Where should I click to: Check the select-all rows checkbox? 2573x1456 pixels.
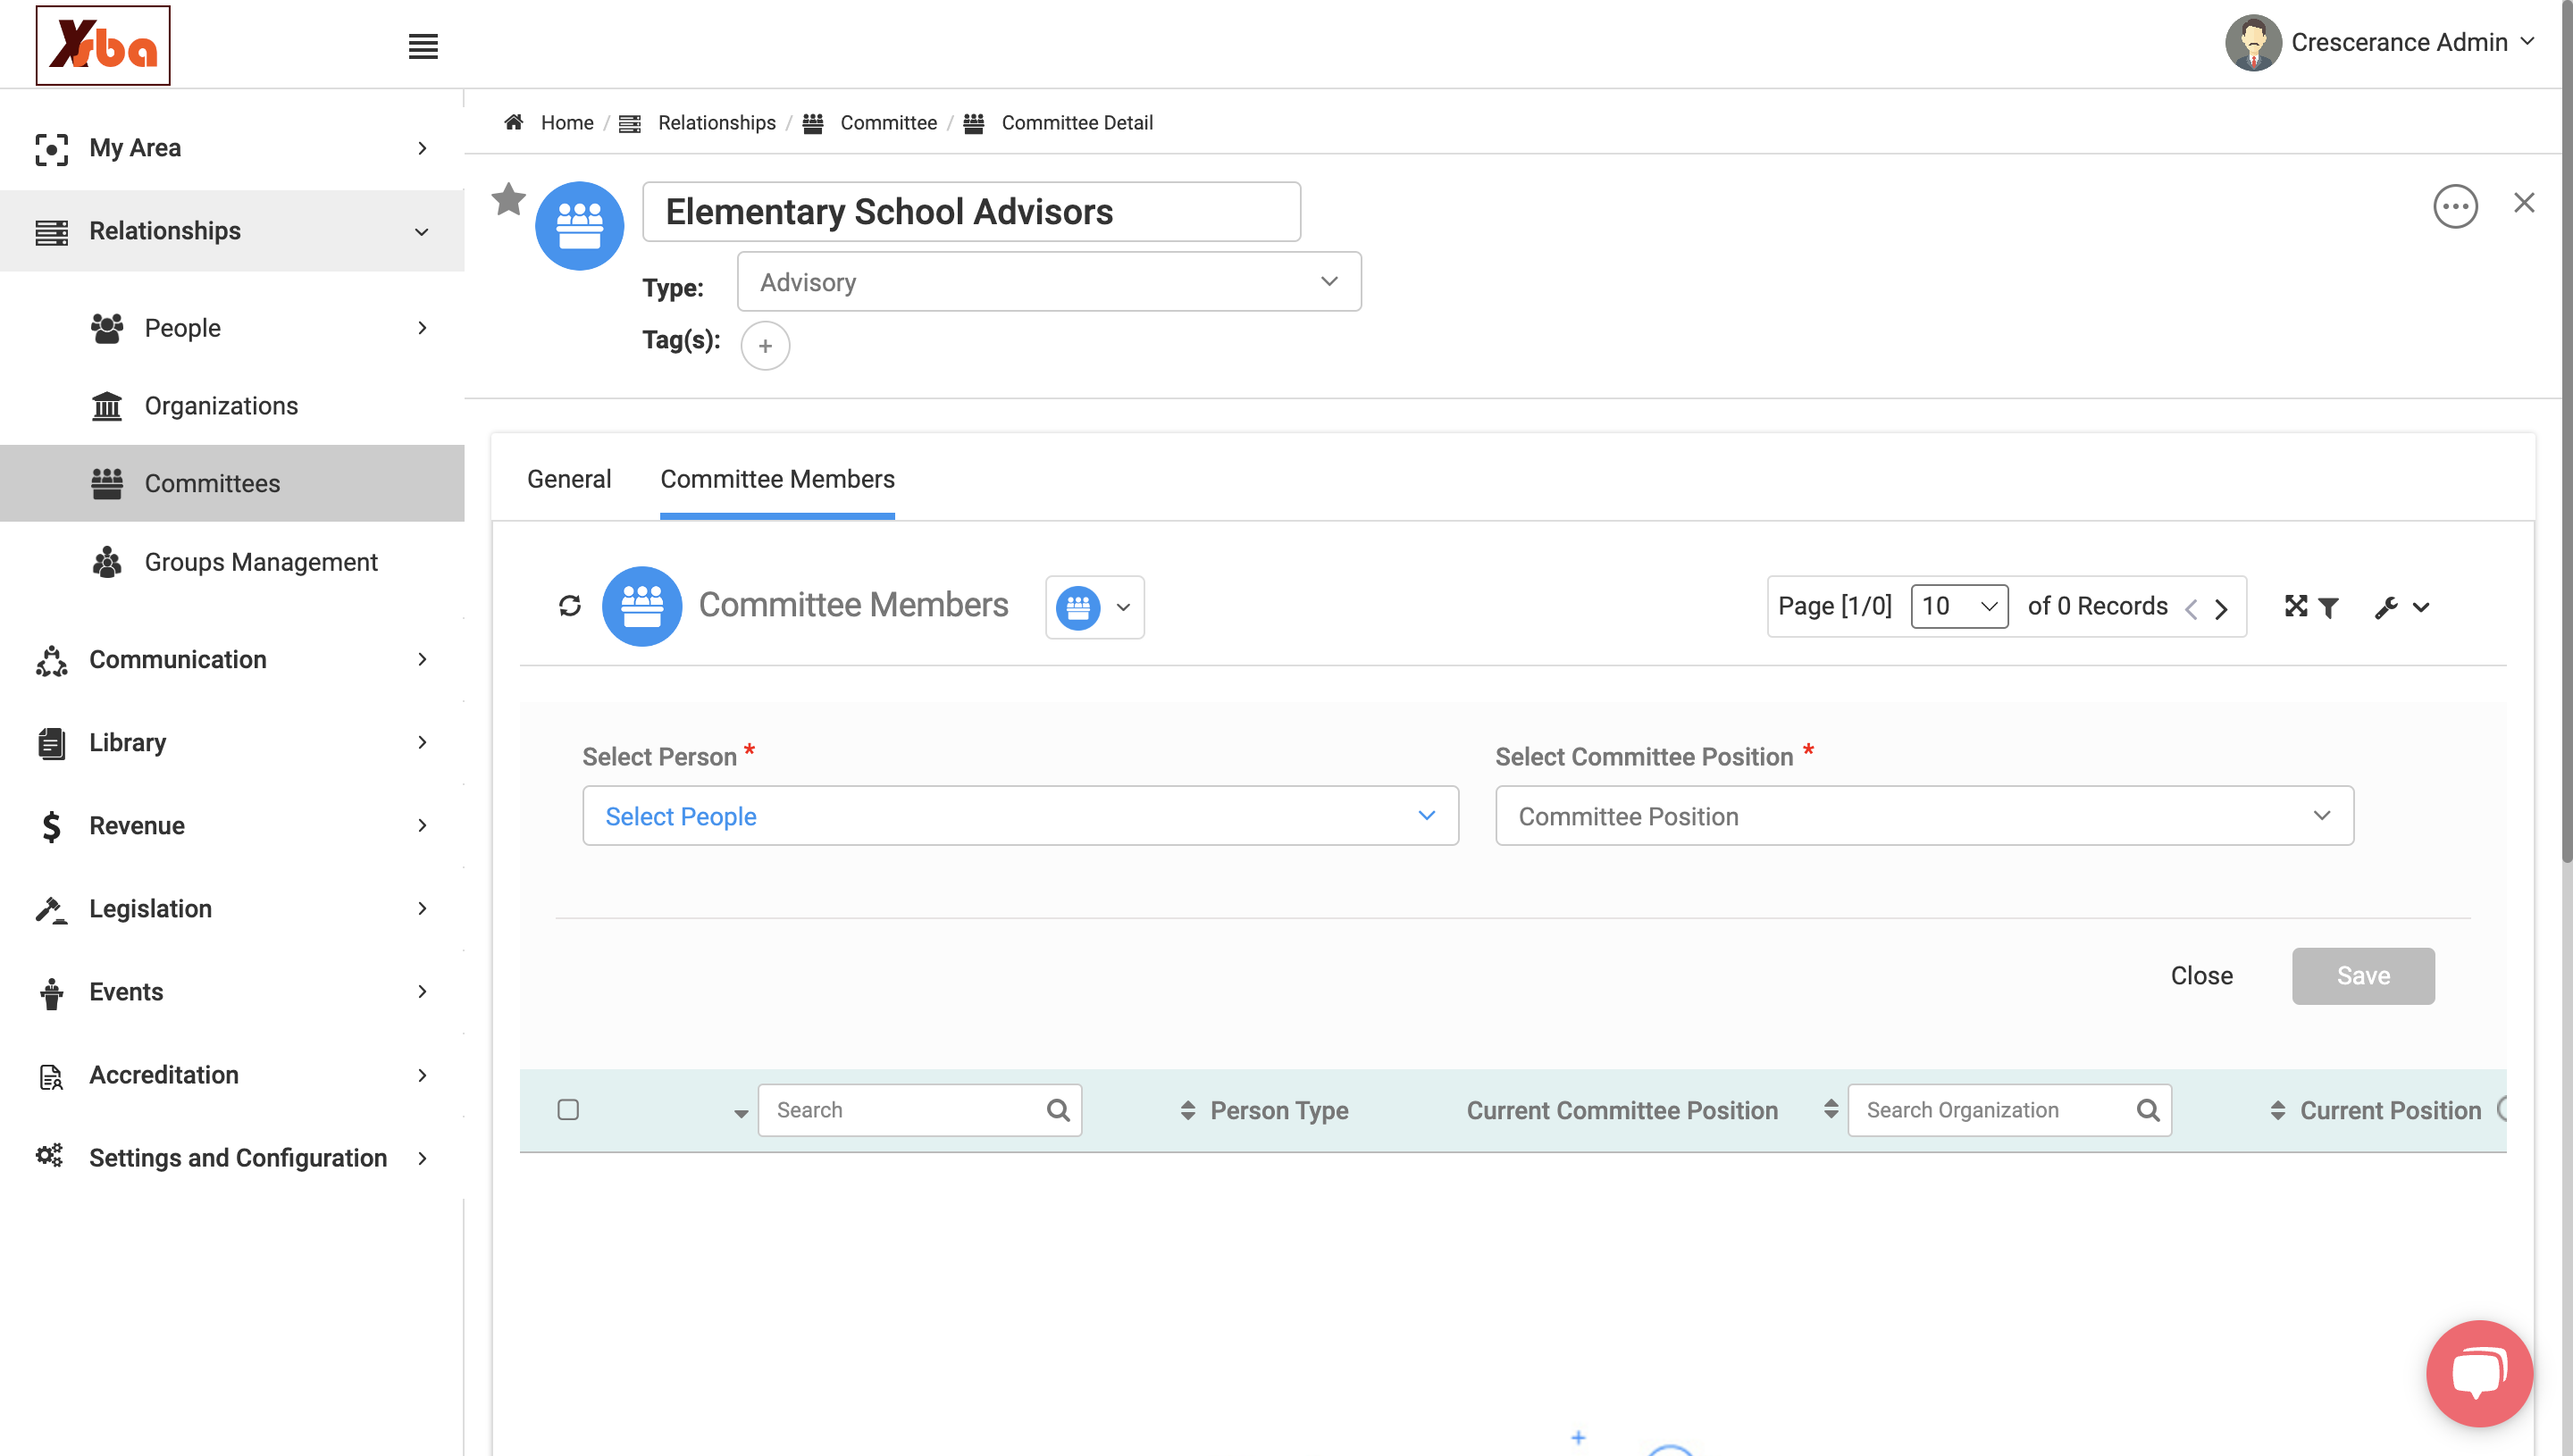pyautogui.click(x=568, y=1110)
